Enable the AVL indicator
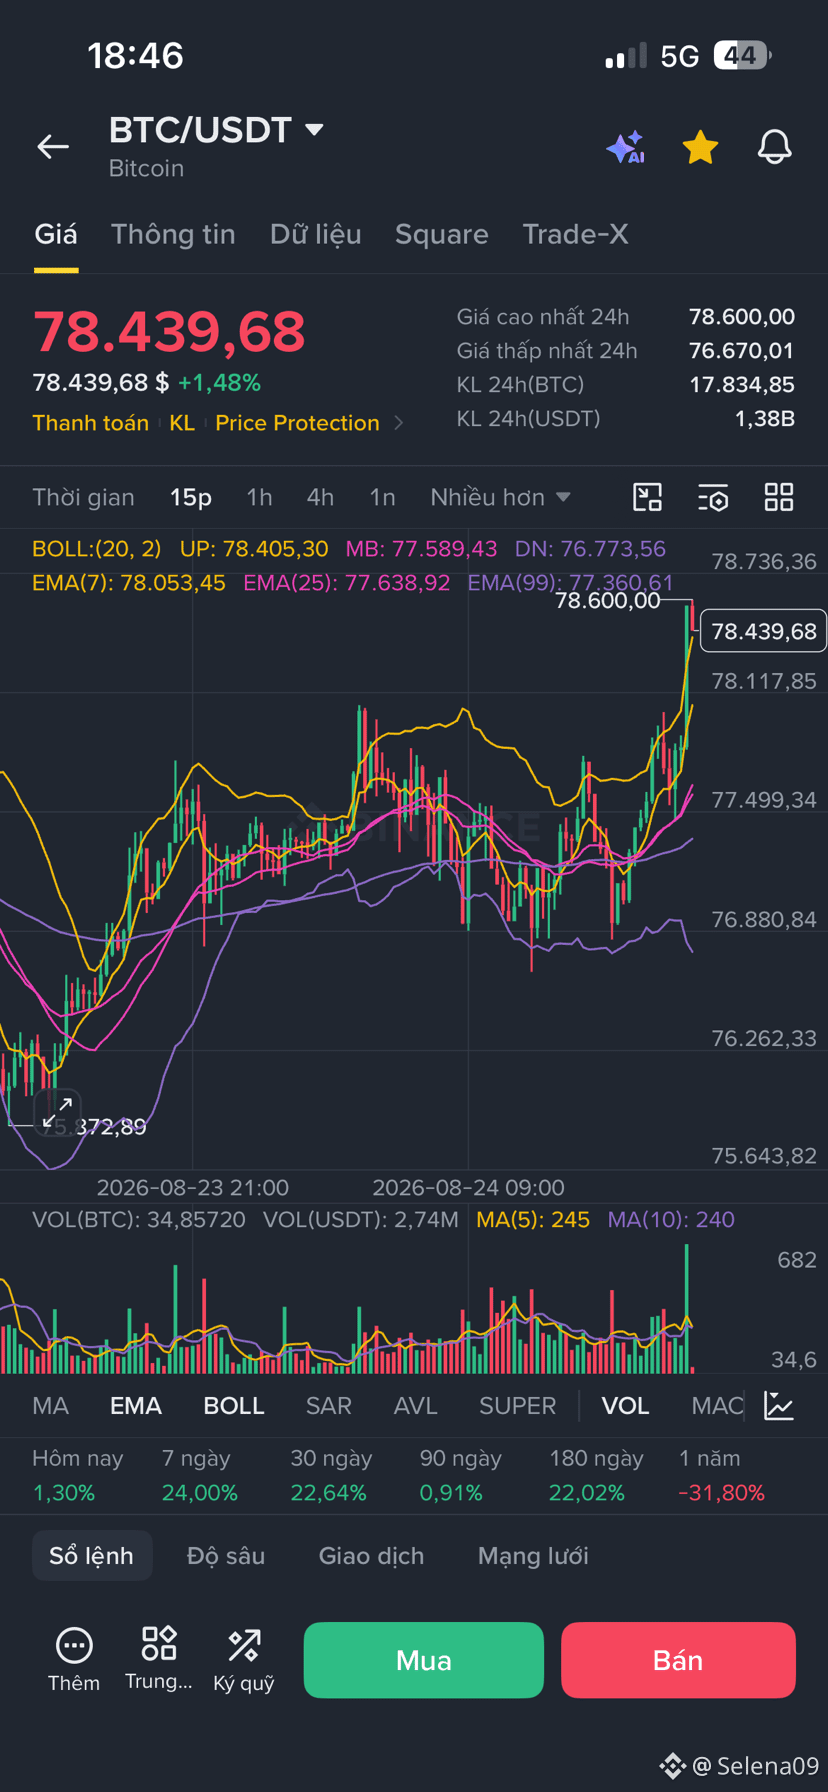Viewport: 828px width, 1792px height. pos(415,1405)
